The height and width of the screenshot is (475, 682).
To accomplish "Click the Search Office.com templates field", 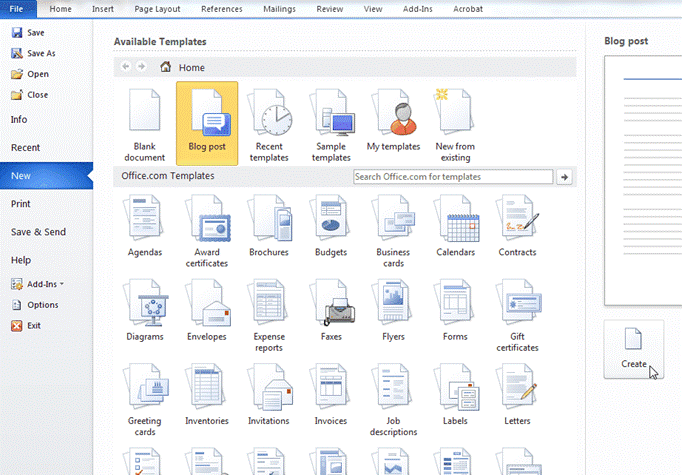I will [453, 177].
